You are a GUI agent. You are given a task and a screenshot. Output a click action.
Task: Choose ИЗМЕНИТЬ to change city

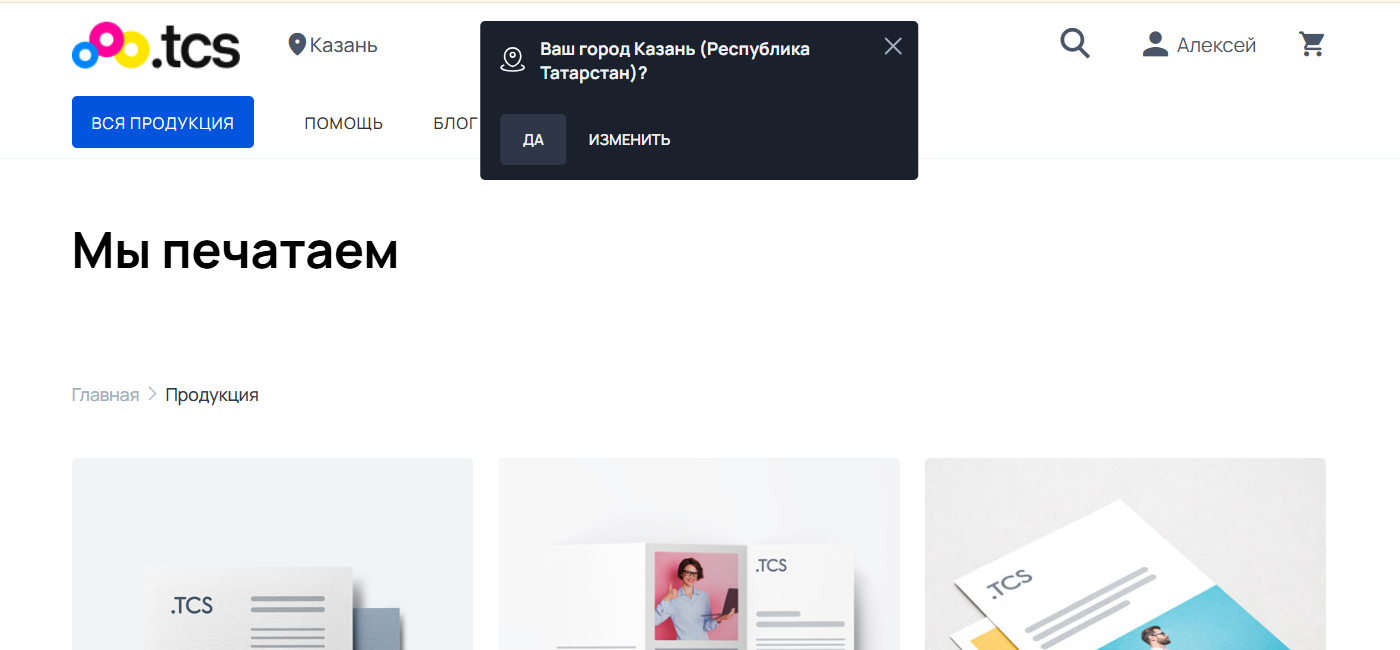click(x=629, y=140)
